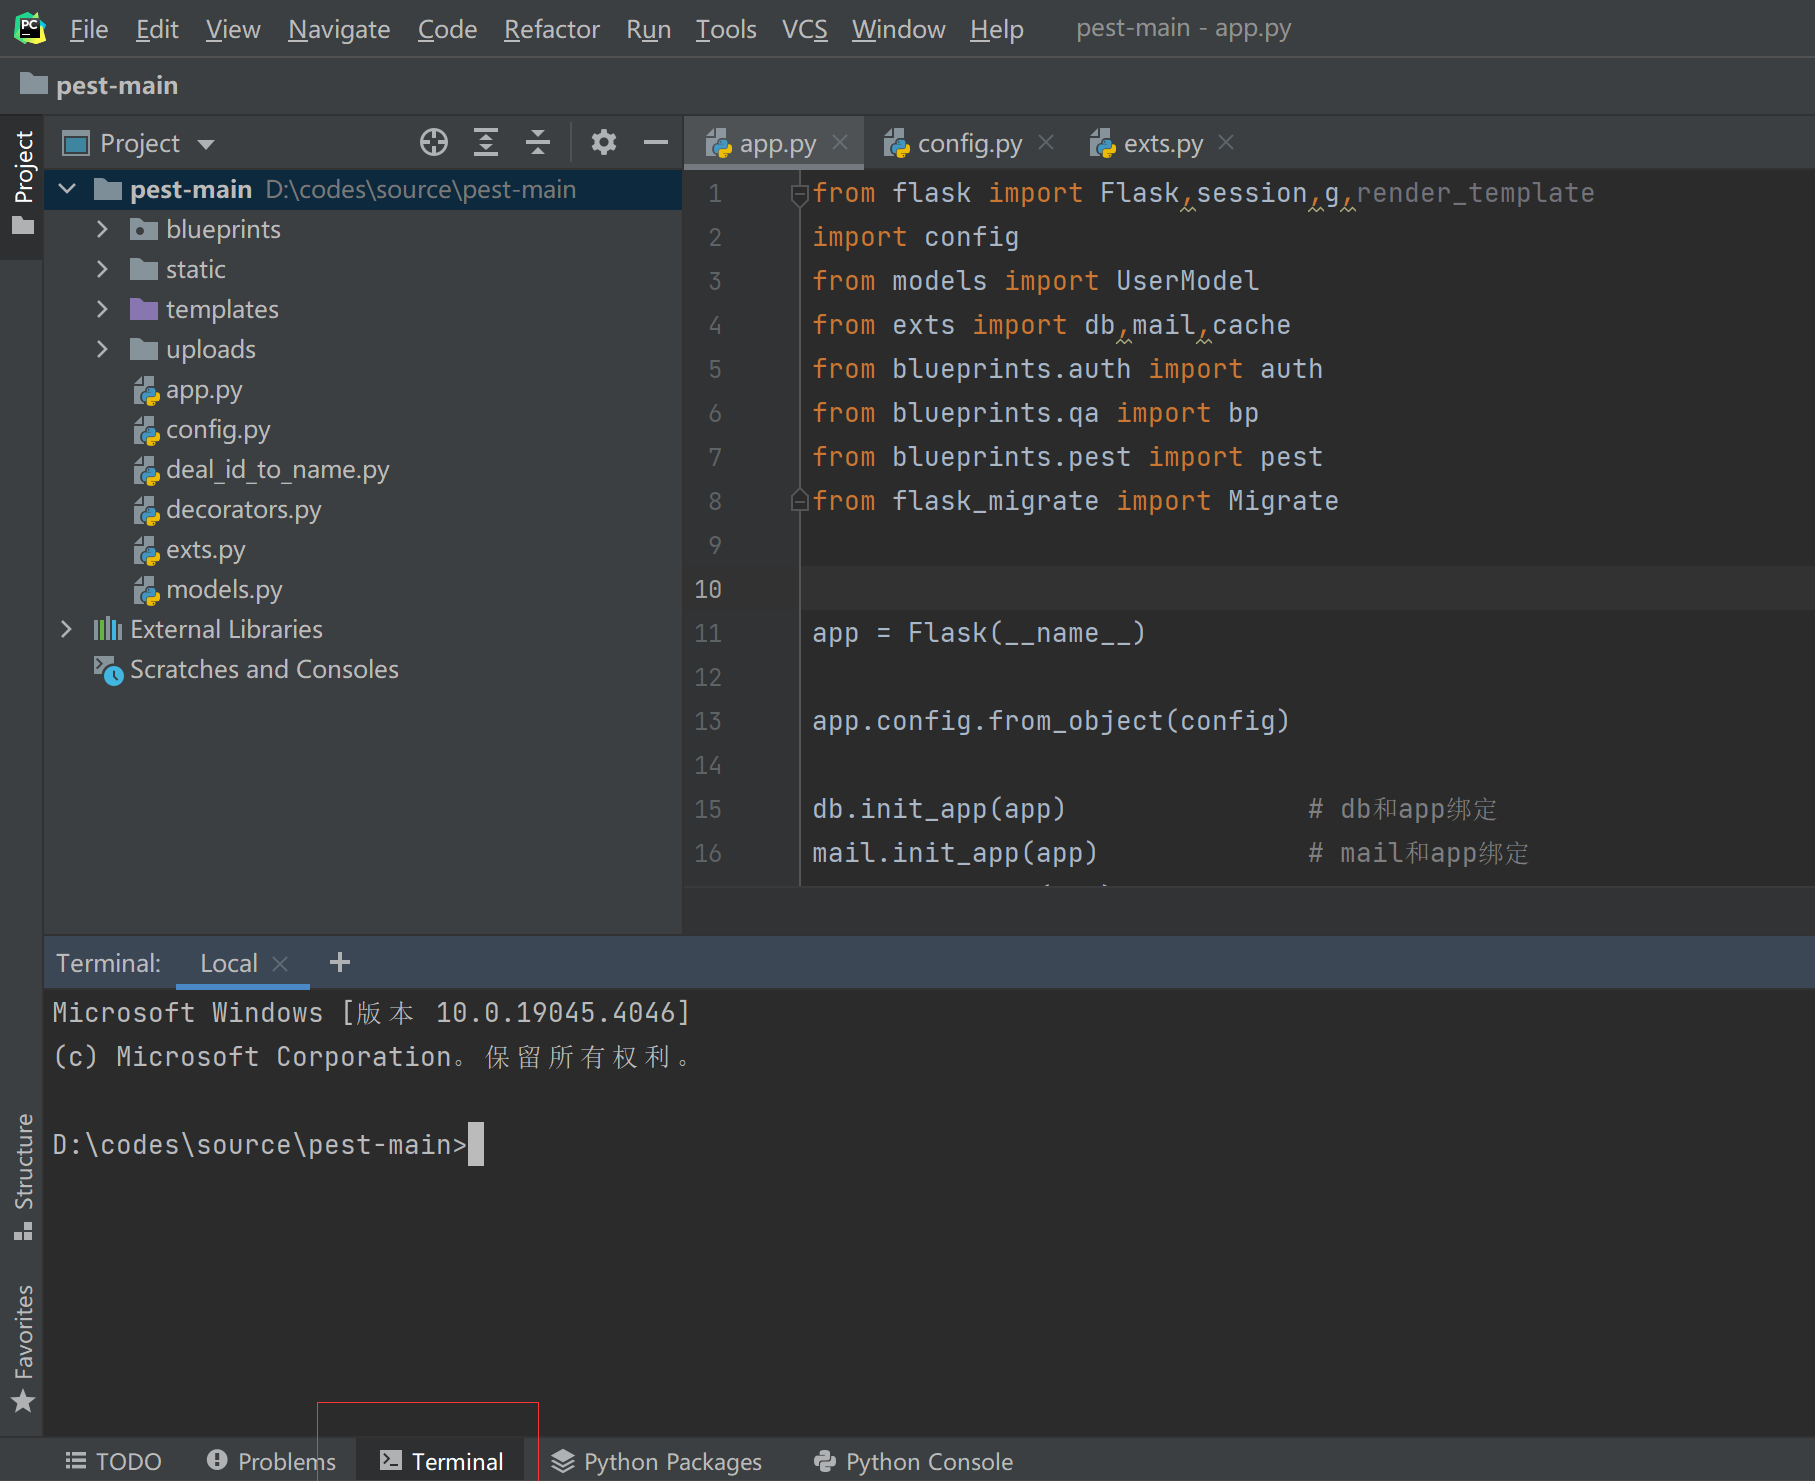Open the Refactor menu

pos(551,29)
